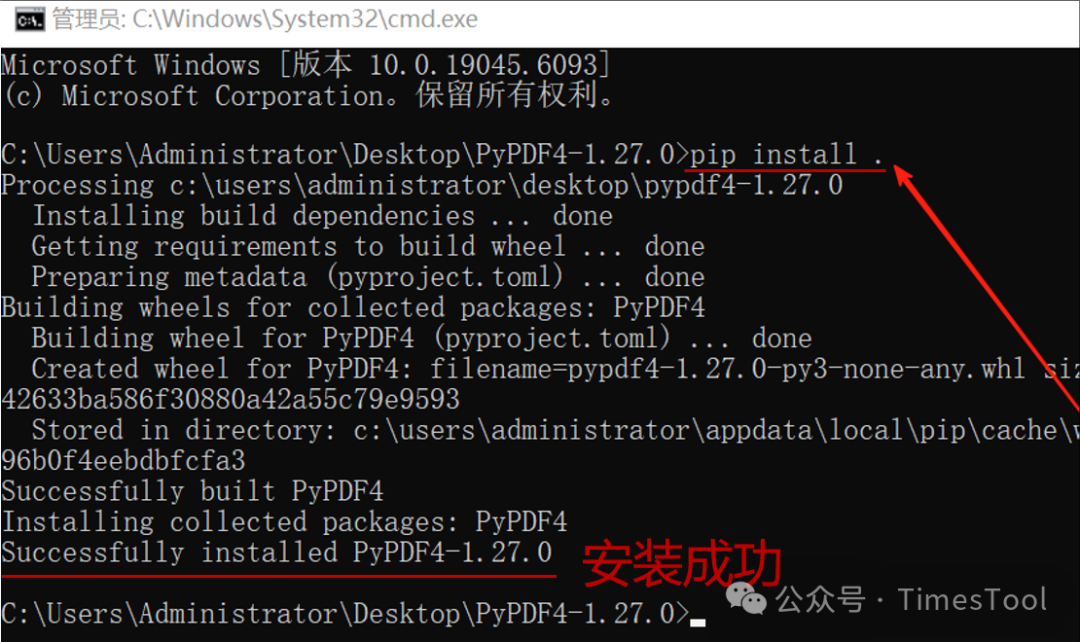Click the cmd.exe icon in title bar

[x=30, y=19]
